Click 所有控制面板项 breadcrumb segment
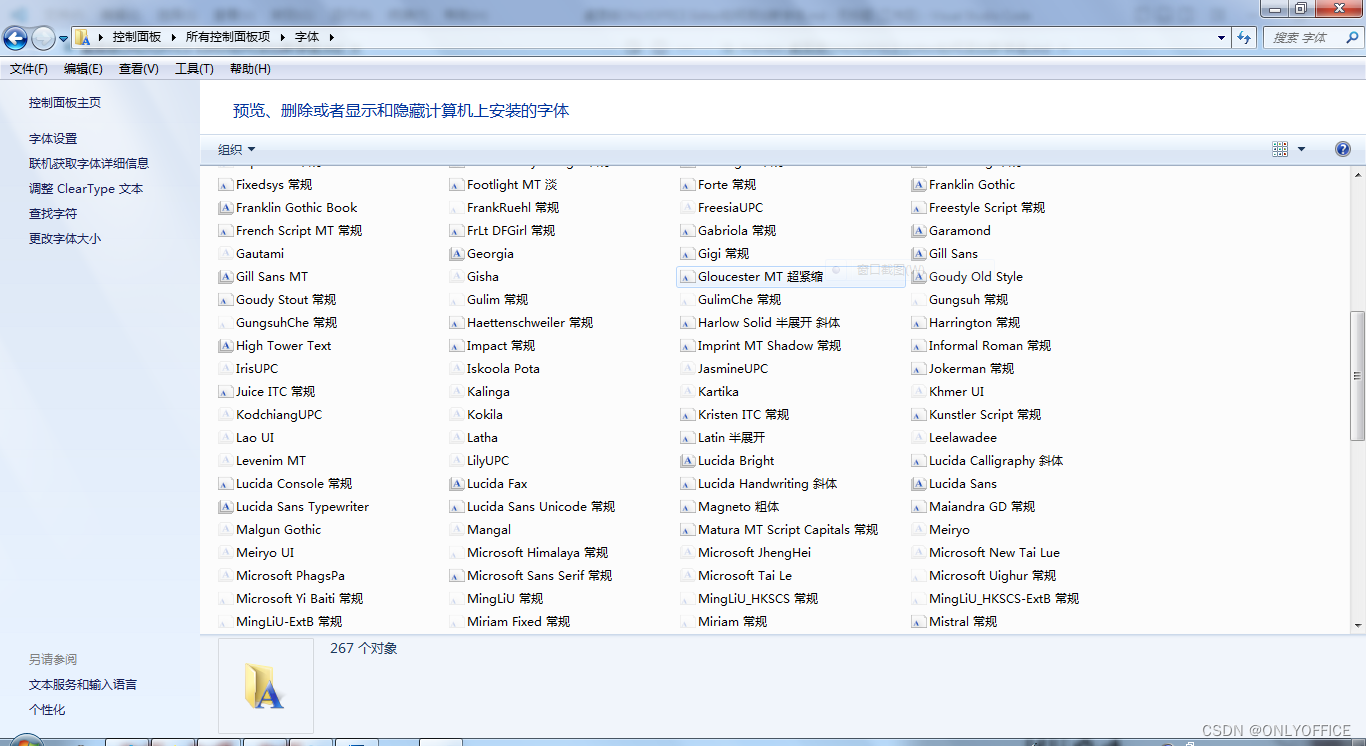Screen dimensions: 1366x746 [228, 37]
